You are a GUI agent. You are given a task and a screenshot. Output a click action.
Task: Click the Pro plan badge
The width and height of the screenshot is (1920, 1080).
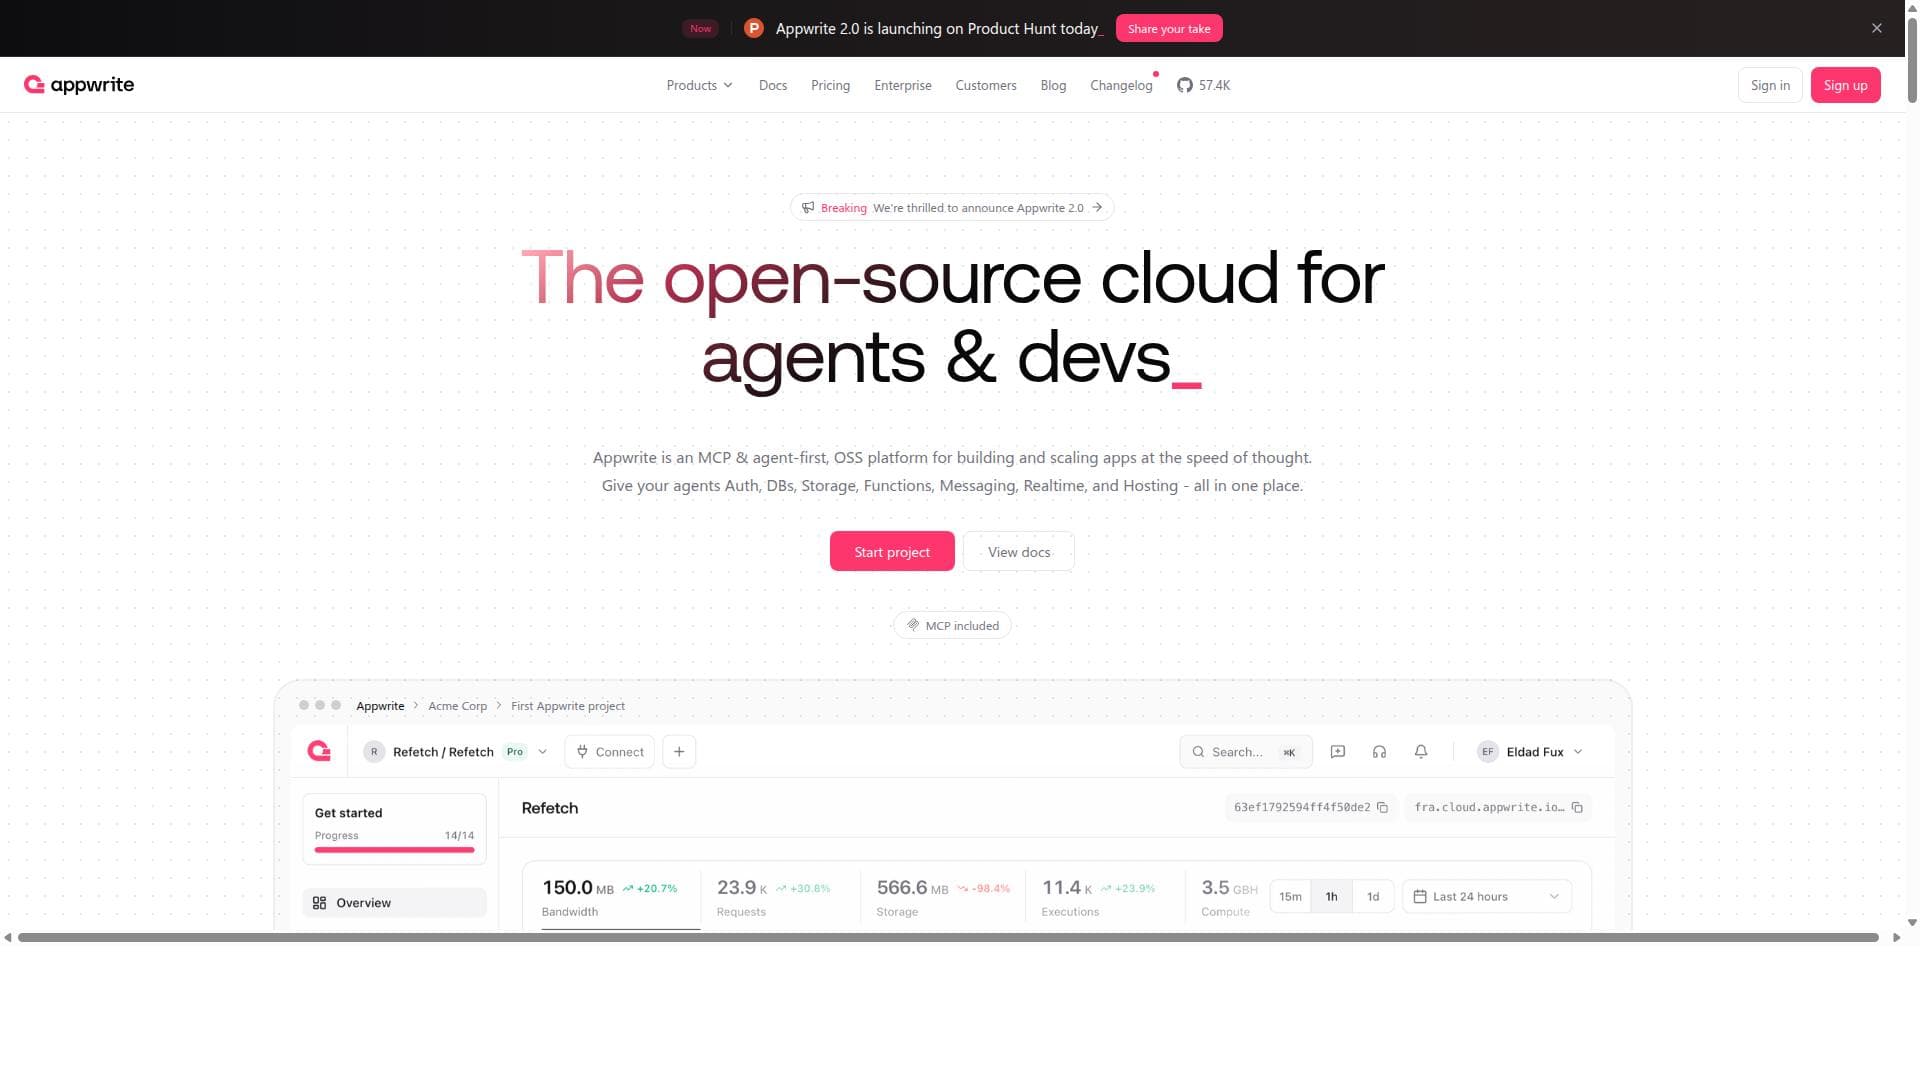[515, 752]
